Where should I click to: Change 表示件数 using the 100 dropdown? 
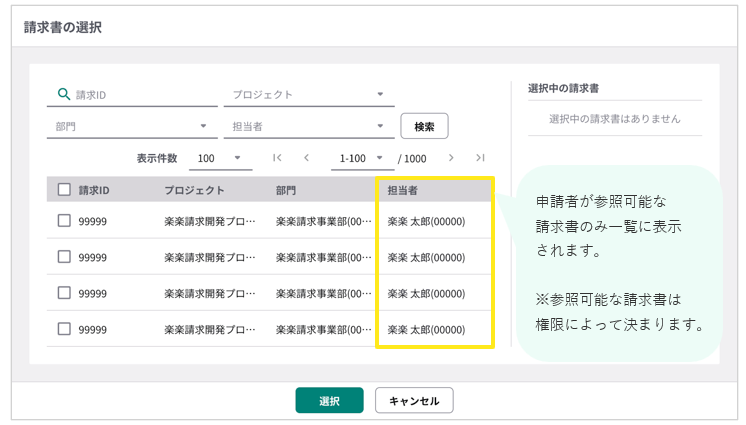click(220, 158)
